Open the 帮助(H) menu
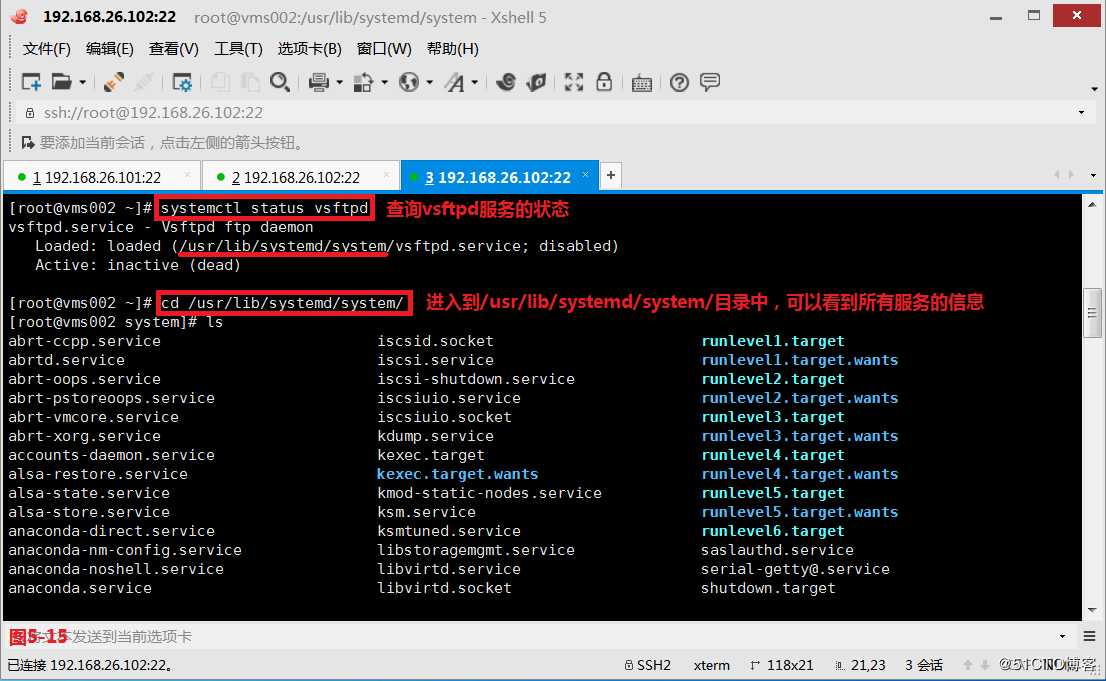The image size is (1106, 681). [x=453, y=49]
